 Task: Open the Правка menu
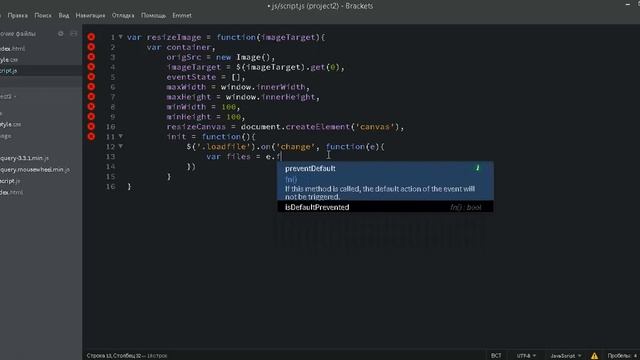18,16
